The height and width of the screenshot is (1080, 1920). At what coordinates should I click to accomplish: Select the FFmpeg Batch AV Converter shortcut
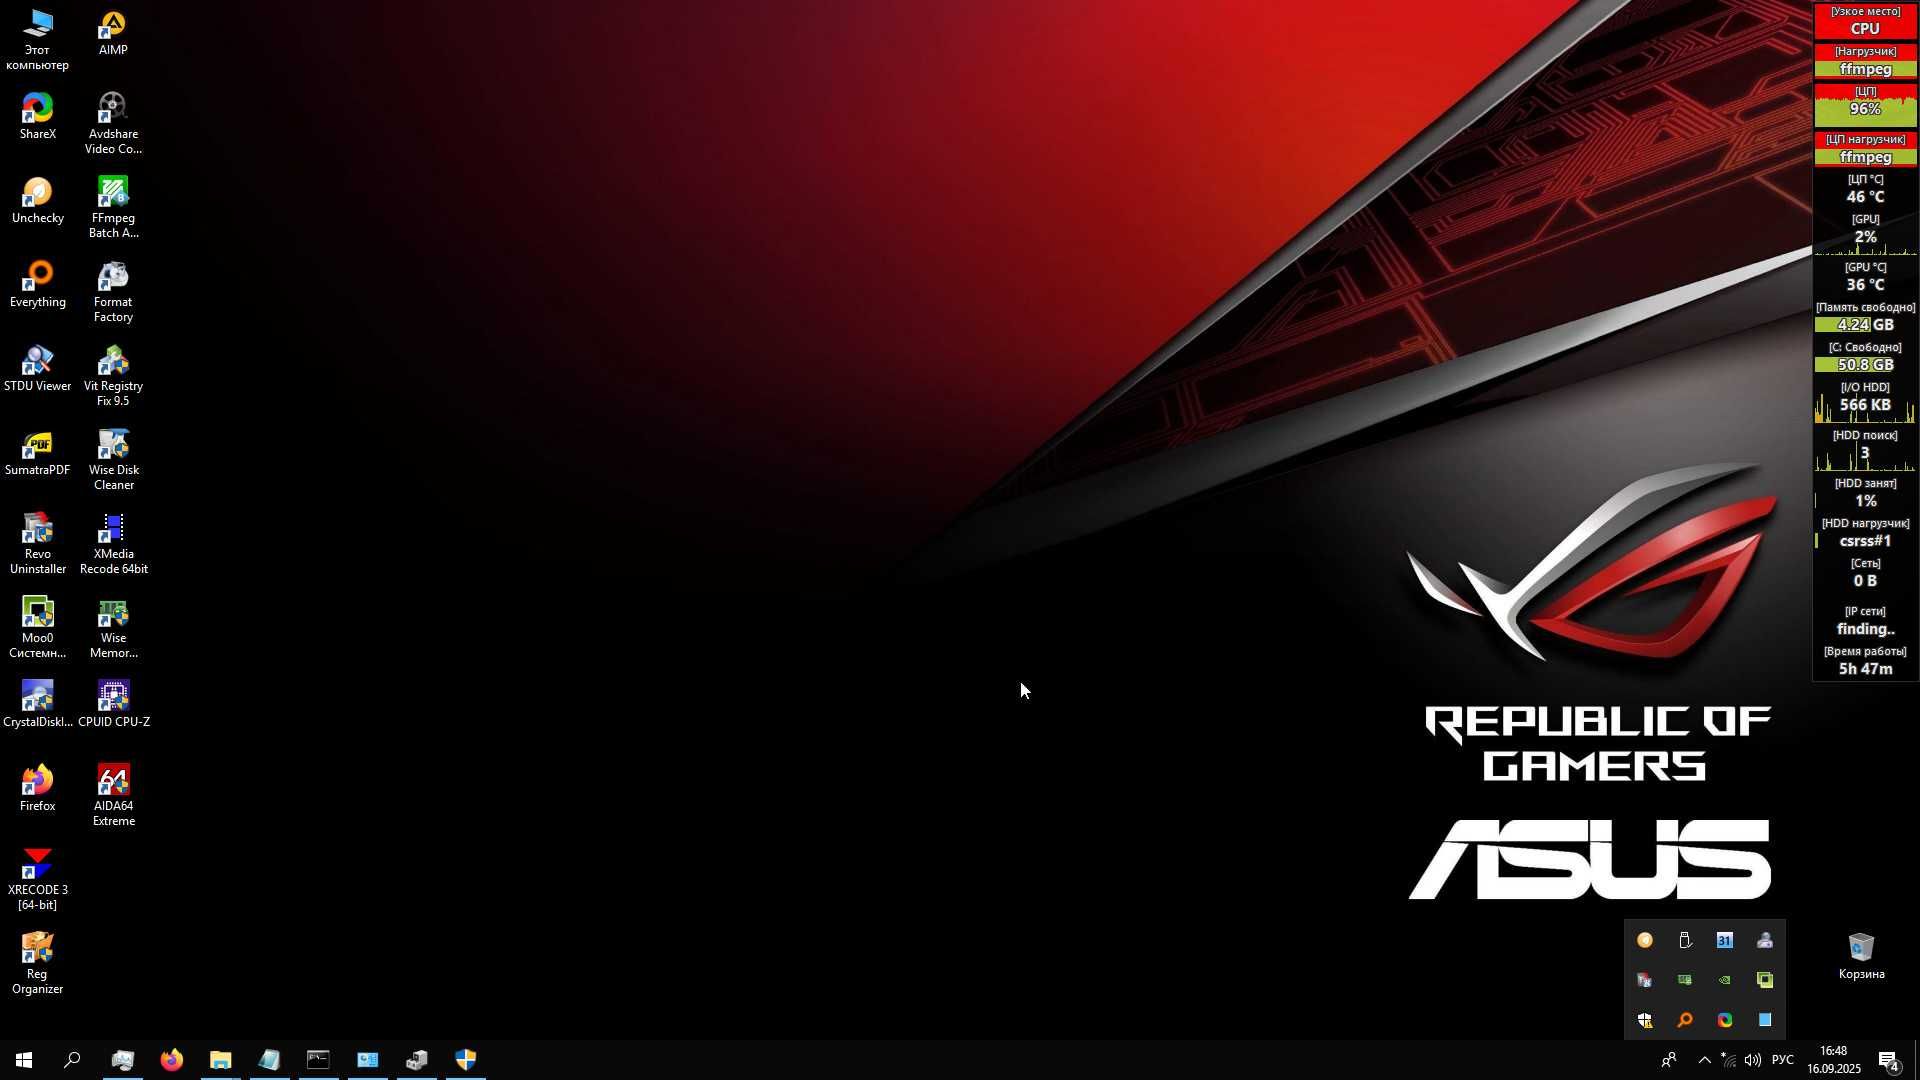point(113,208)
